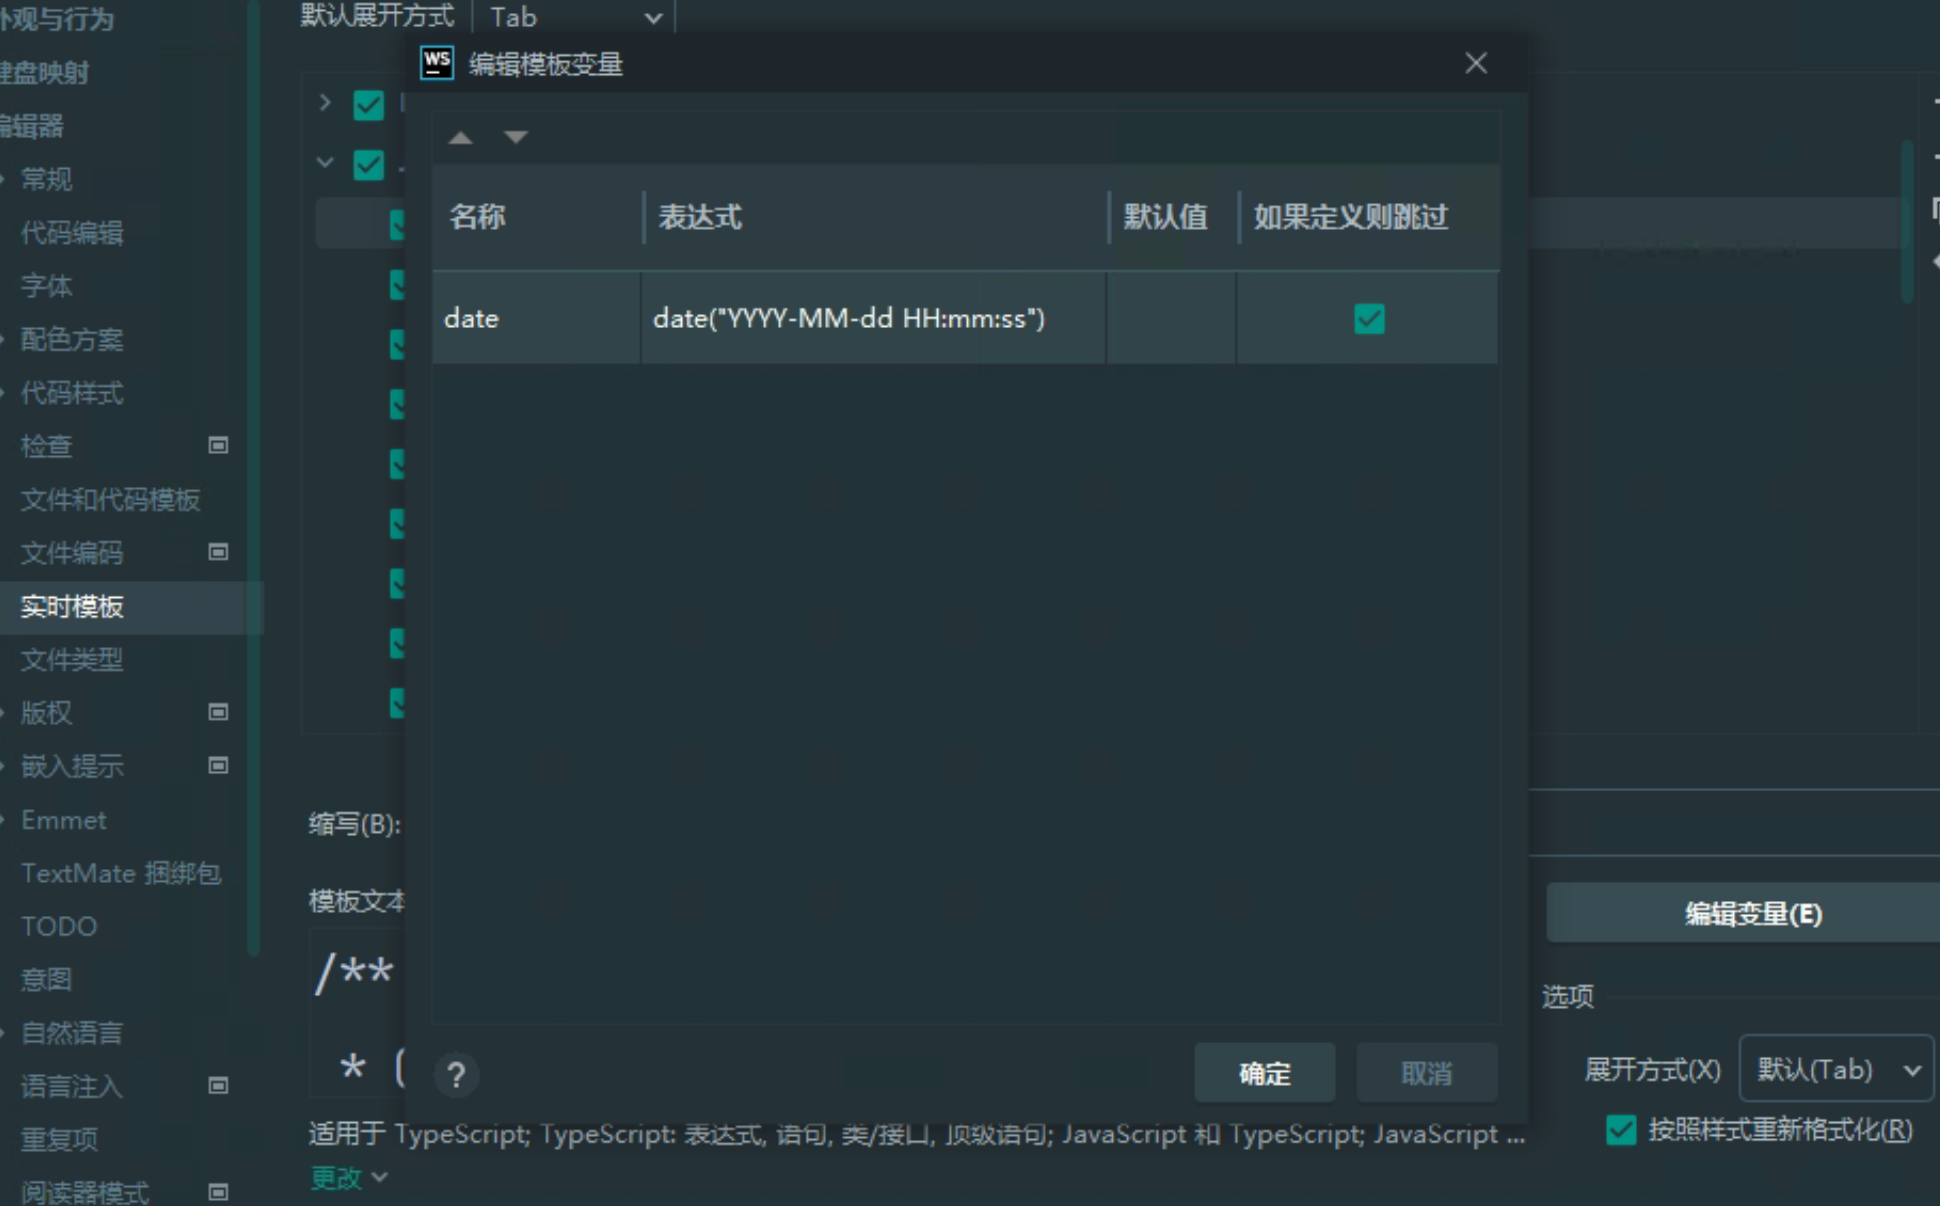Click the 编辑变量(E) button
The width and height of the screenshot is (1940, 1206).
(x=1743, y=913)
